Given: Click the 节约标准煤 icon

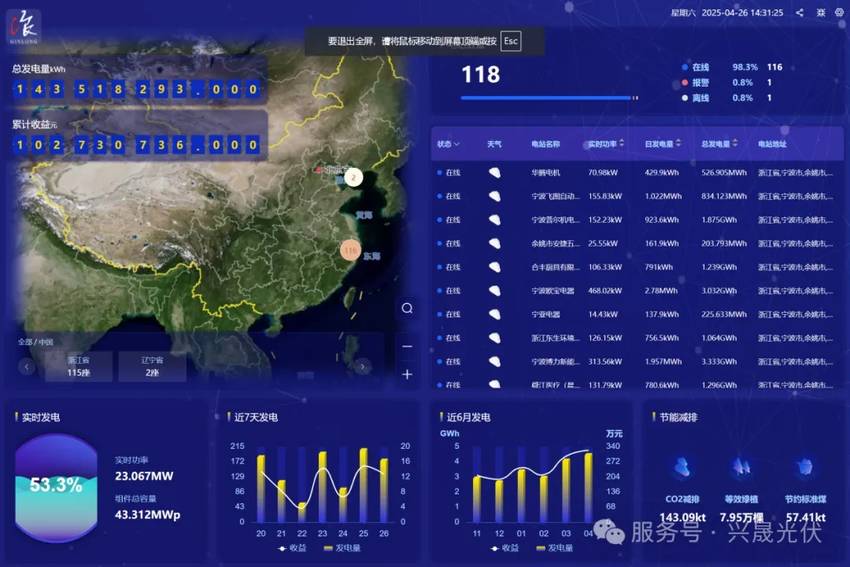Looking at the screenshot, I should click(x=804, y=467).
